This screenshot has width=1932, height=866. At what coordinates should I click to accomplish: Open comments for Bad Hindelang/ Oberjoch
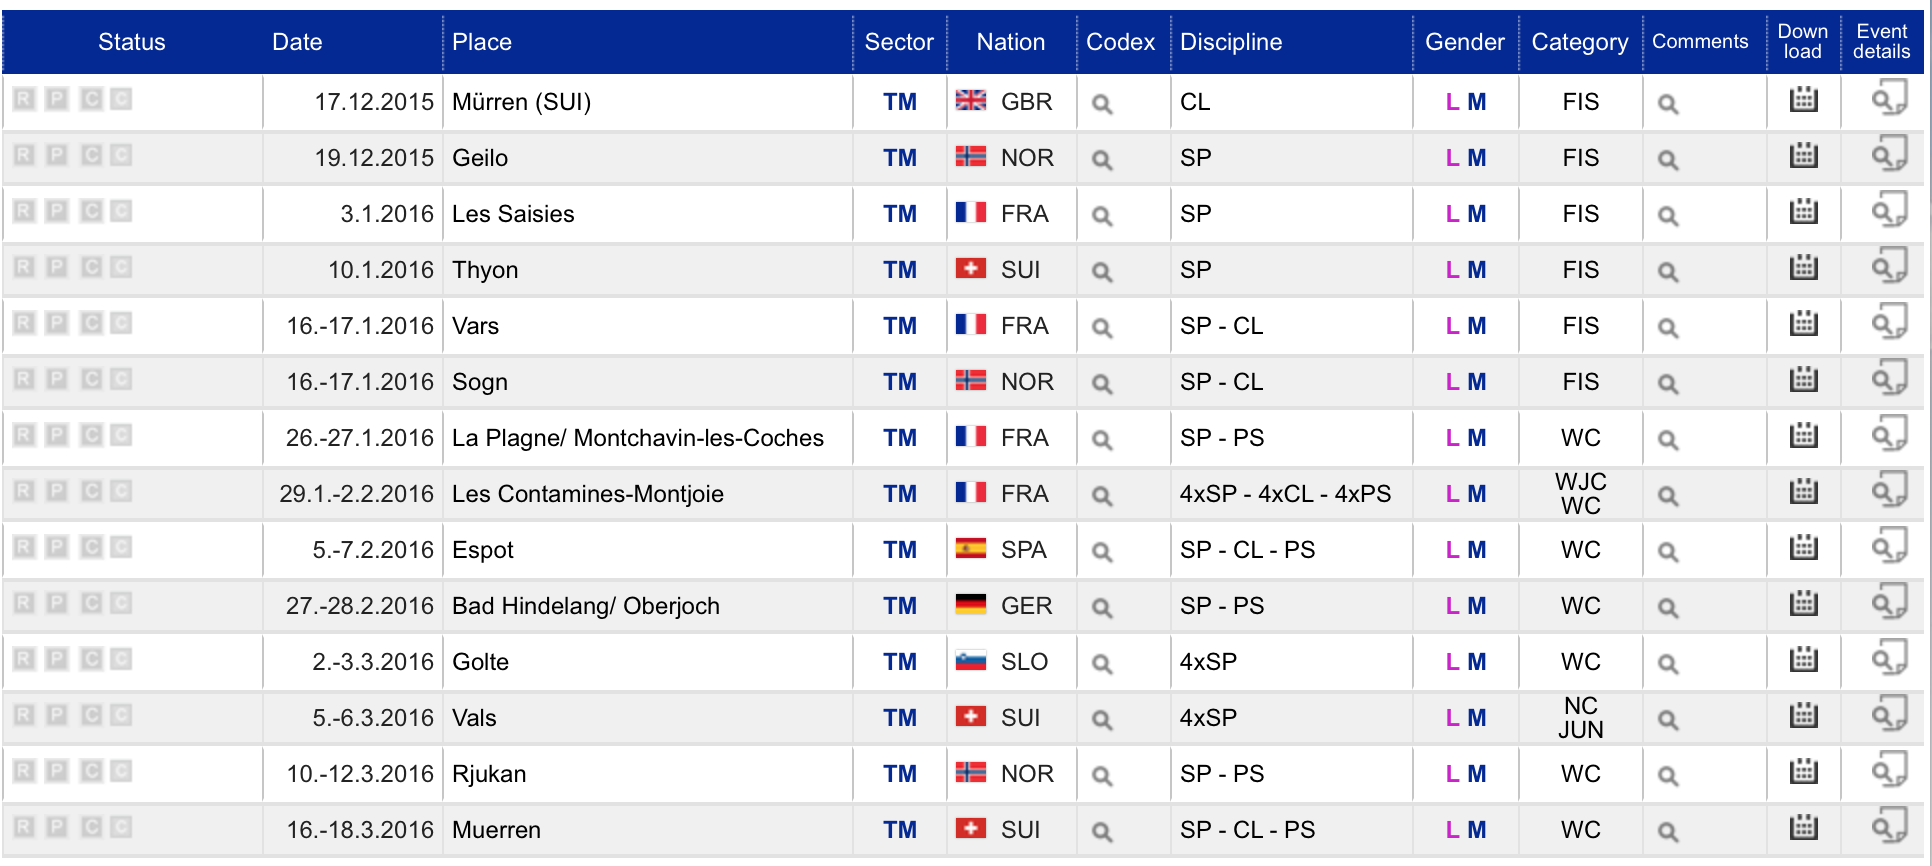point(1667,608)
